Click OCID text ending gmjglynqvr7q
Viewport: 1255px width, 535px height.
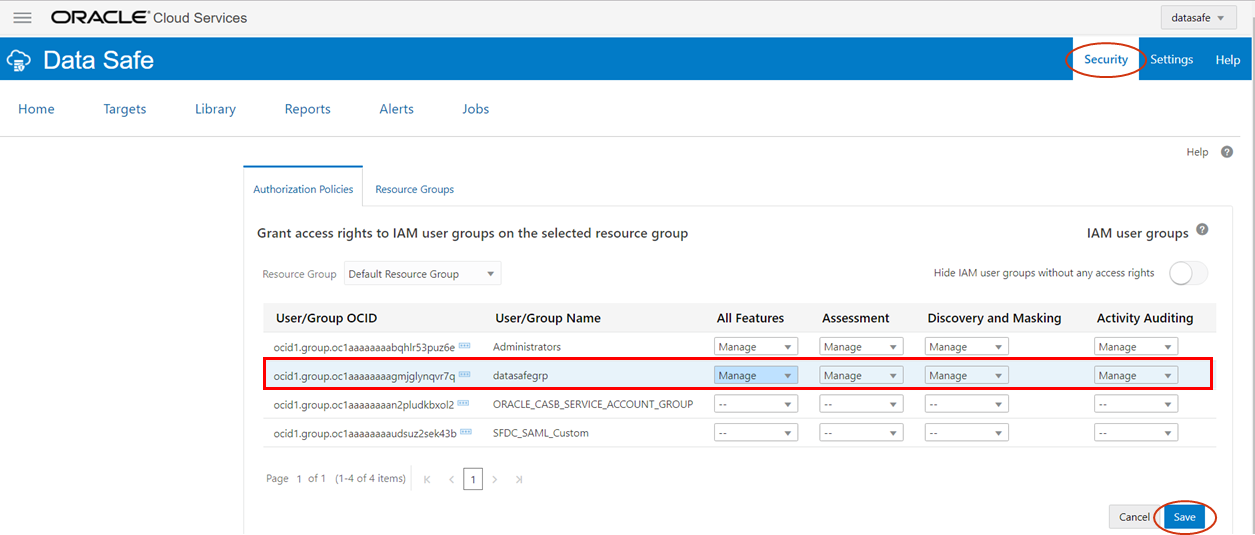pyautogui.click(x=364, y=376)
